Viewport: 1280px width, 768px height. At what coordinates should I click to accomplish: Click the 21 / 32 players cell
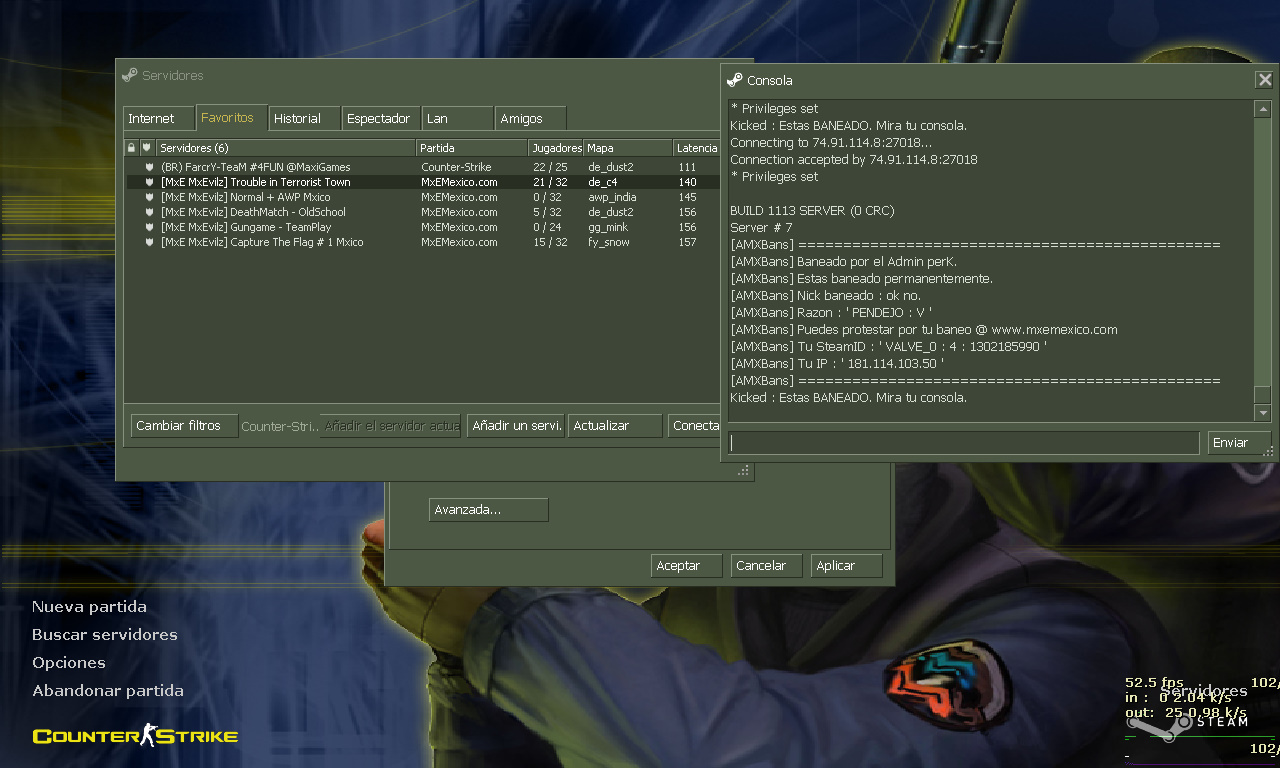pos(550,182)
